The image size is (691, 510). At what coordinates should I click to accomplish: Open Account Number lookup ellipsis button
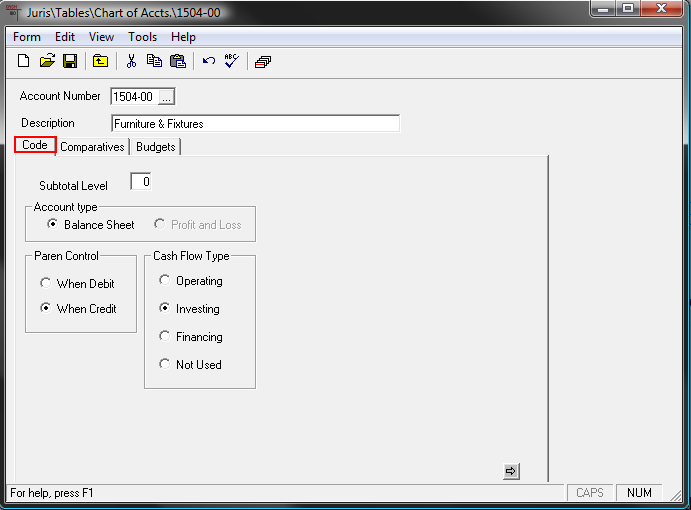[167, 97]
